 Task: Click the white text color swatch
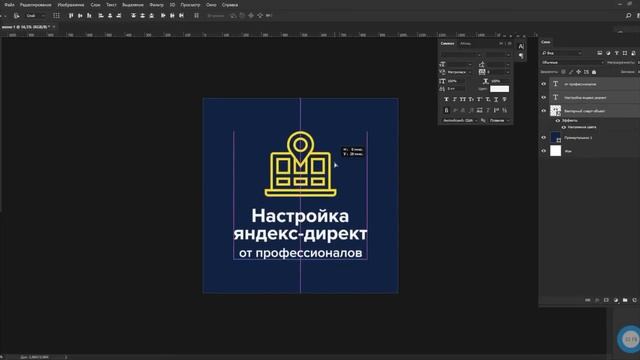click(500, 89)
